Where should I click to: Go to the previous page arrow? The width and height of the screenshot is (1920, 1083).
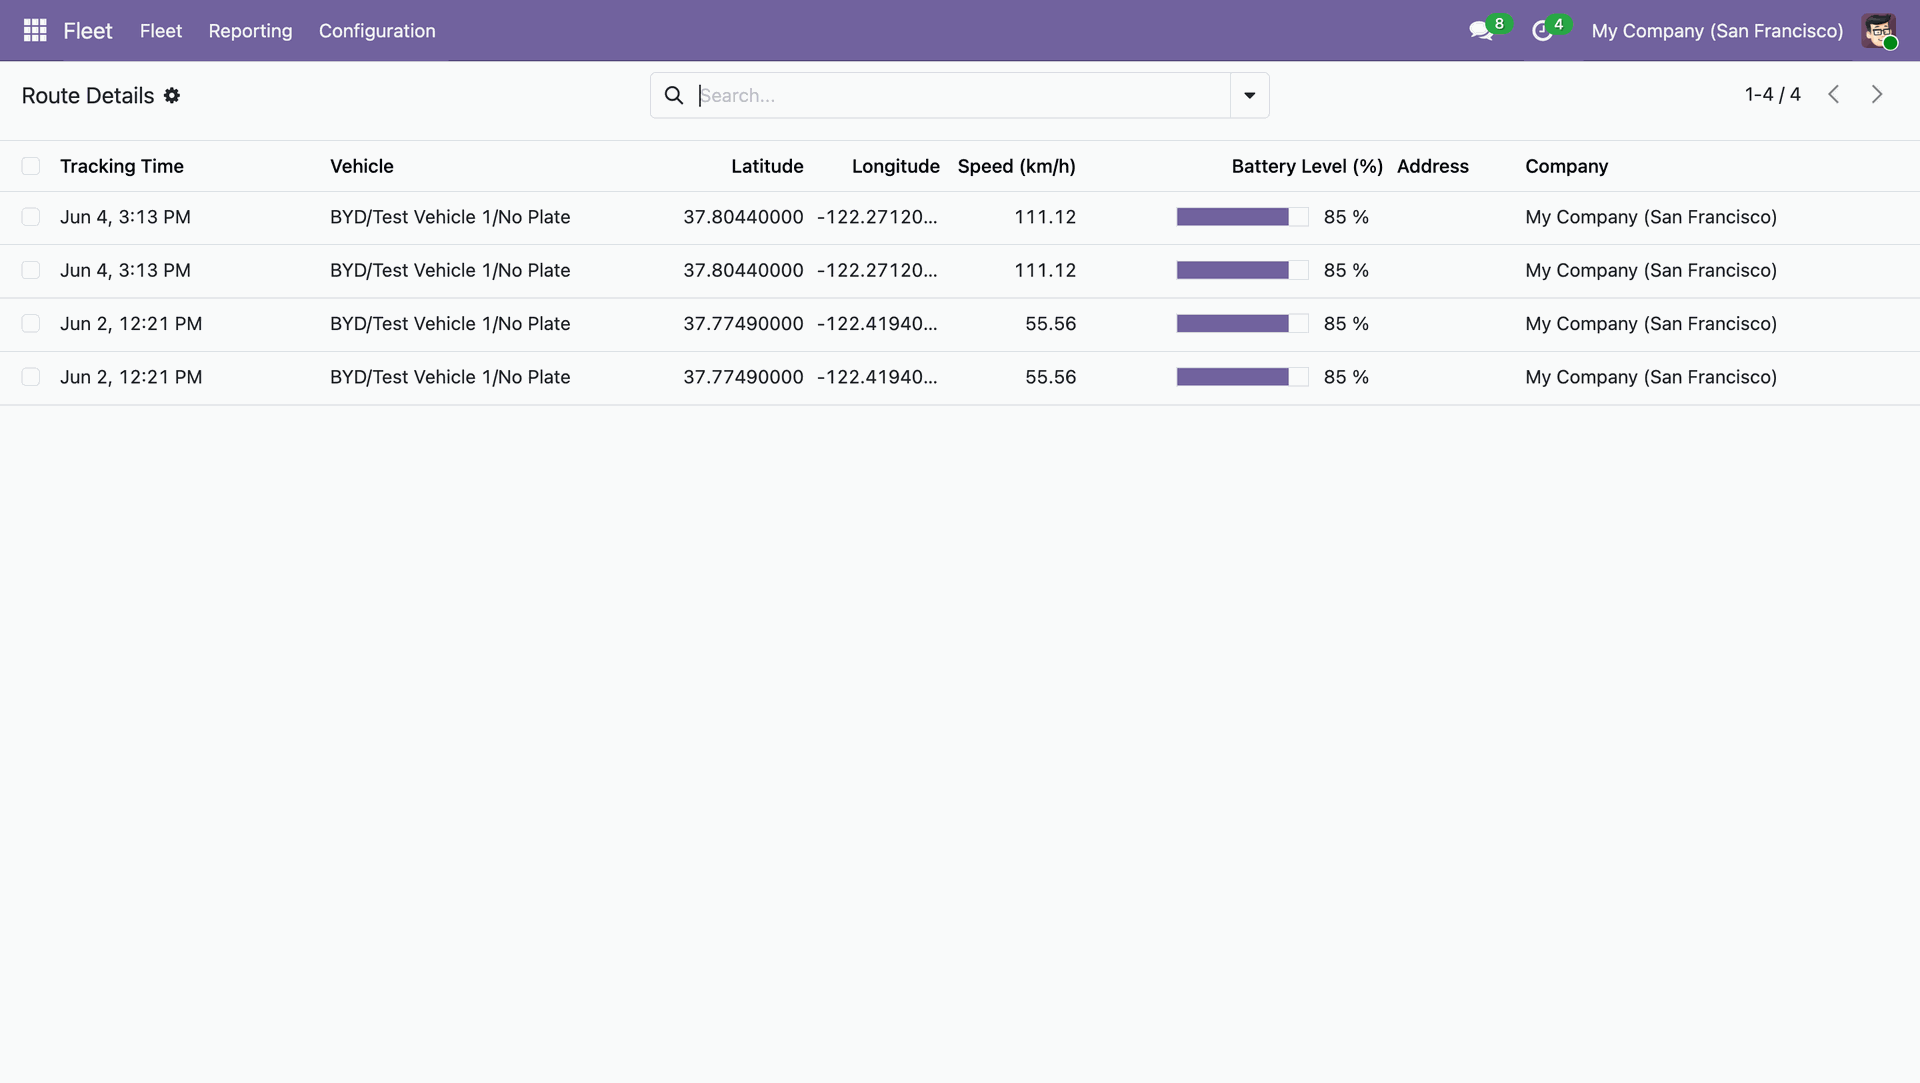click(1833, 94)
